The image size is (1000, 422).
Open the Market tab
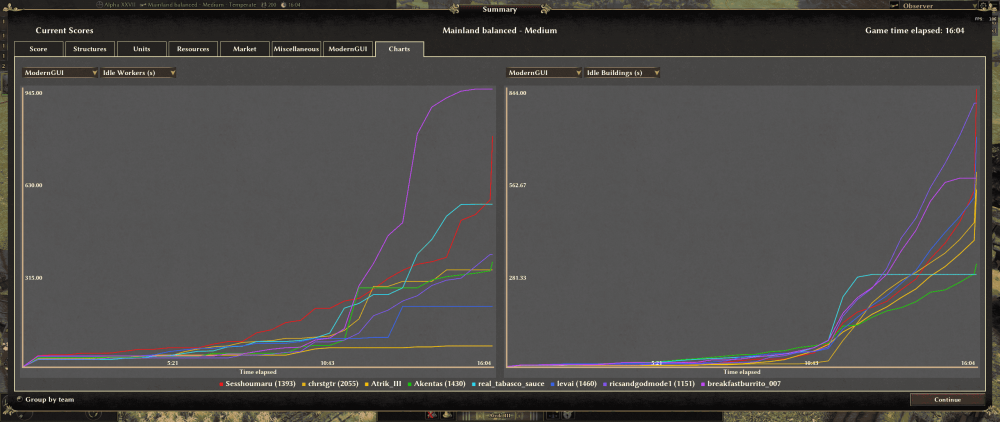pos(245,49)
